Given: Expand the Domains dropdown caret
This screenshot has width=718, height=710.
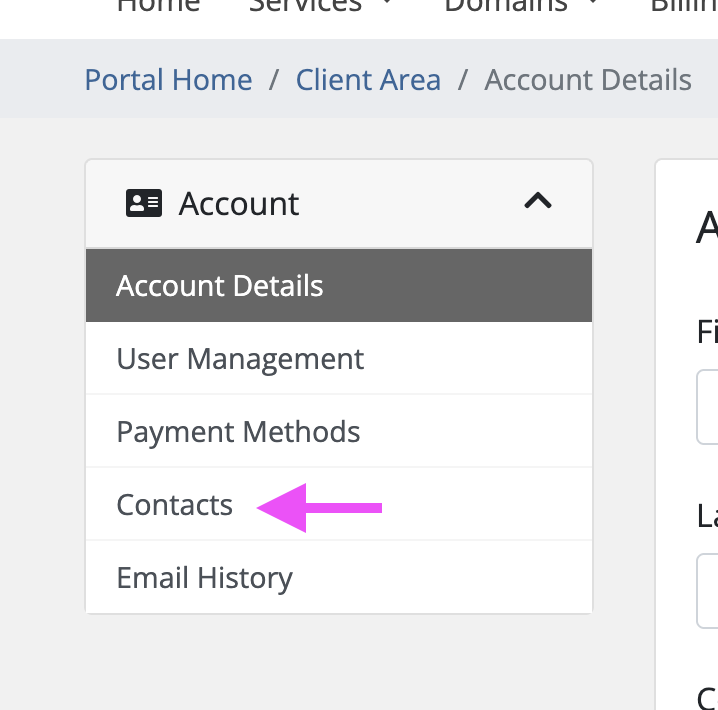Looking at the screenshot, I should click(x=592, y=5).
